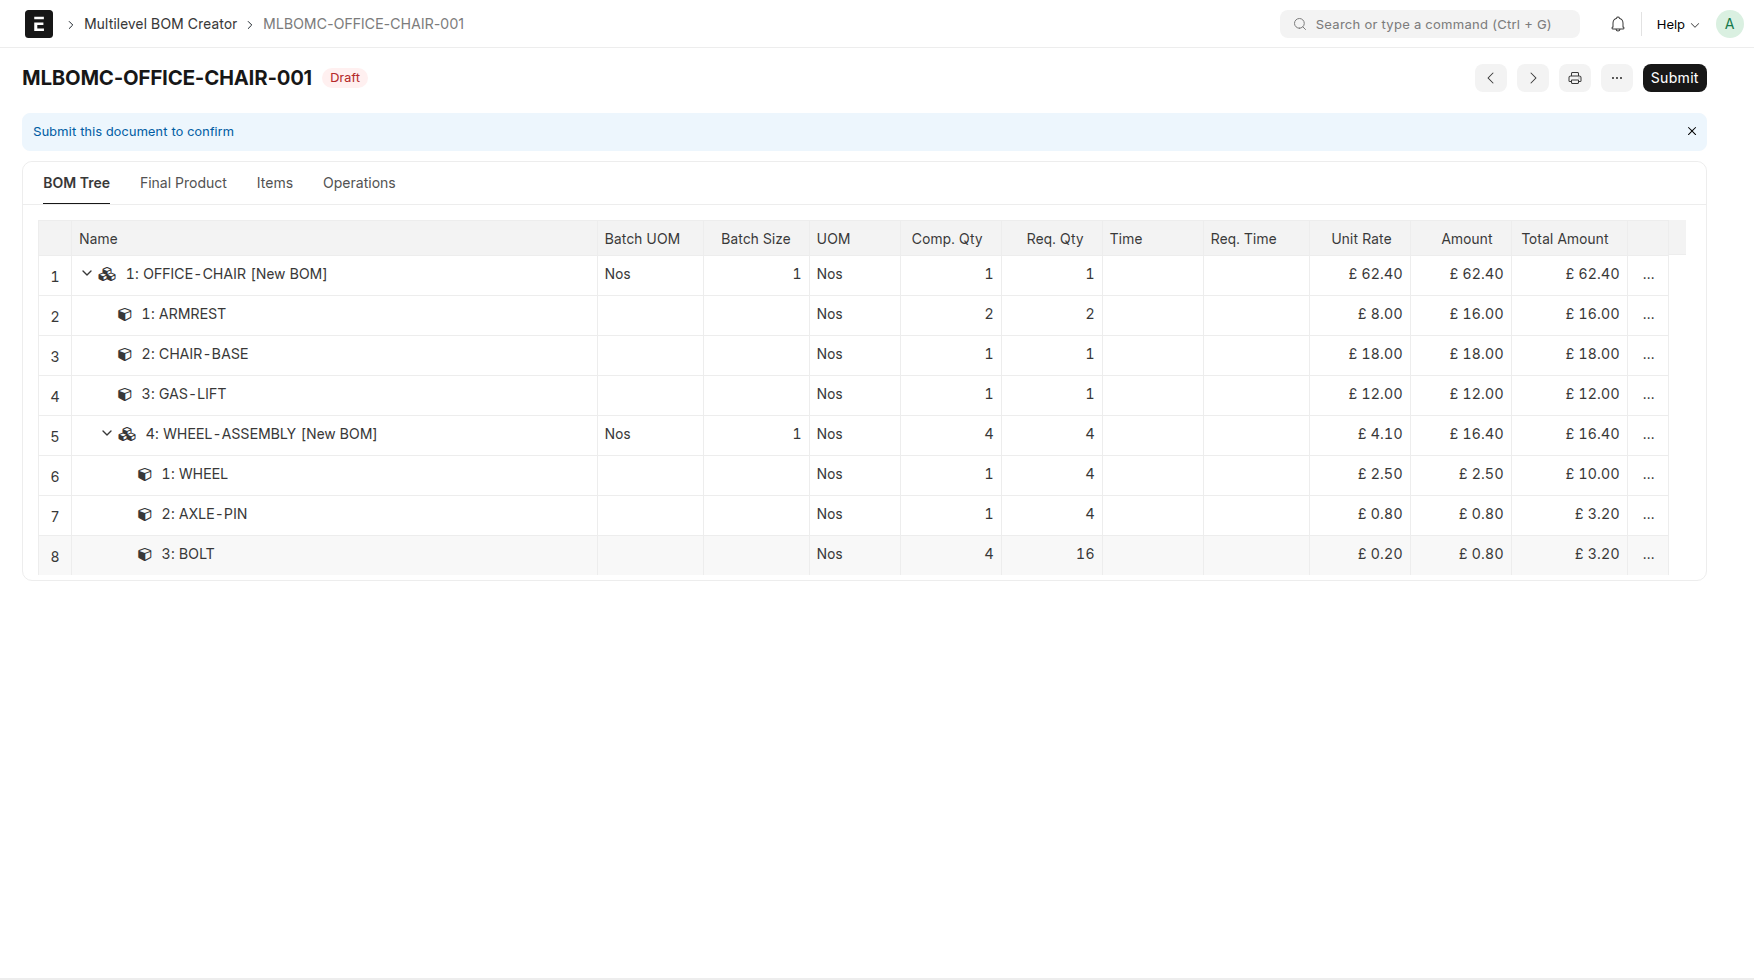This screenshot has height=980, width=1754.
Task: Navigate to Multilevel BOM Creator breadcrumb
Action: (x=160, y=24)
